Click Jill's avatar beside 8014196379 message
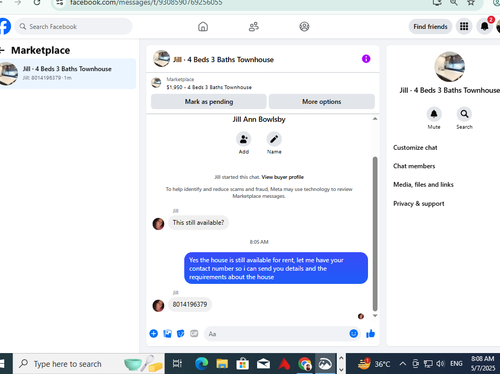This screenshot has height=374, width=500. (158, 305)
